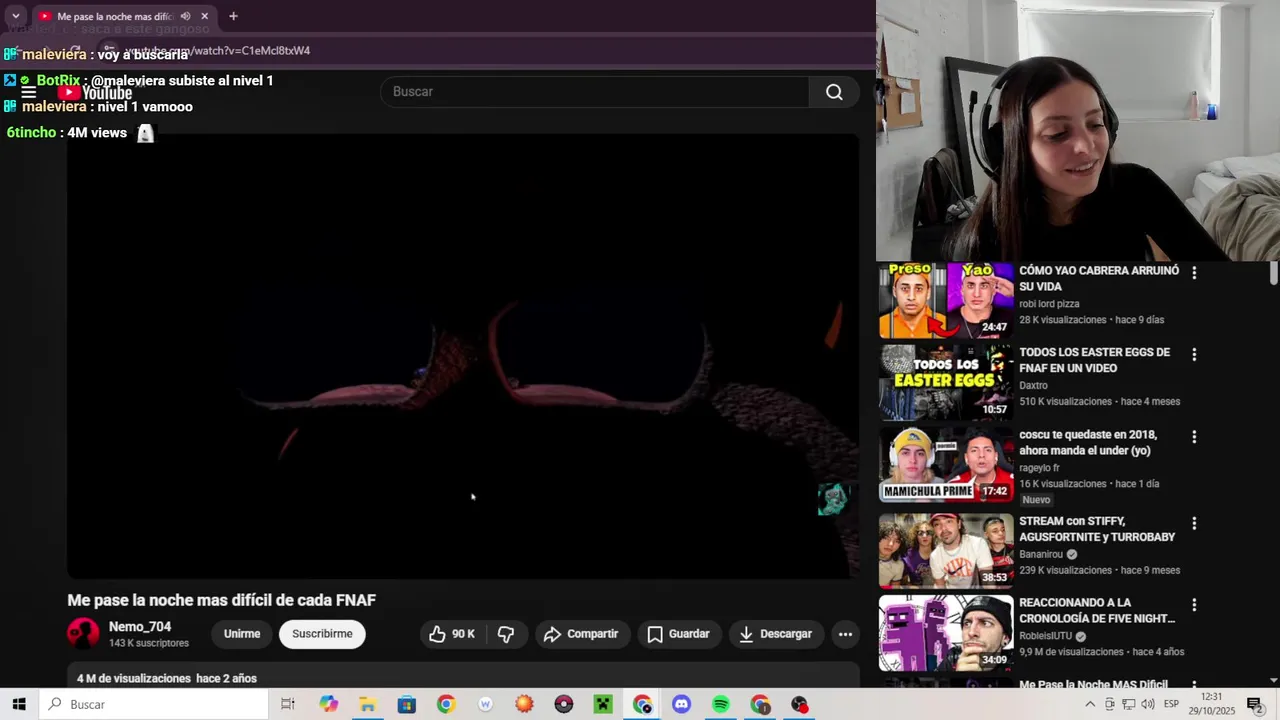Open Nemo_704 channel avatar
This screenshot has width=1280, height=720.
coord(83,634)
